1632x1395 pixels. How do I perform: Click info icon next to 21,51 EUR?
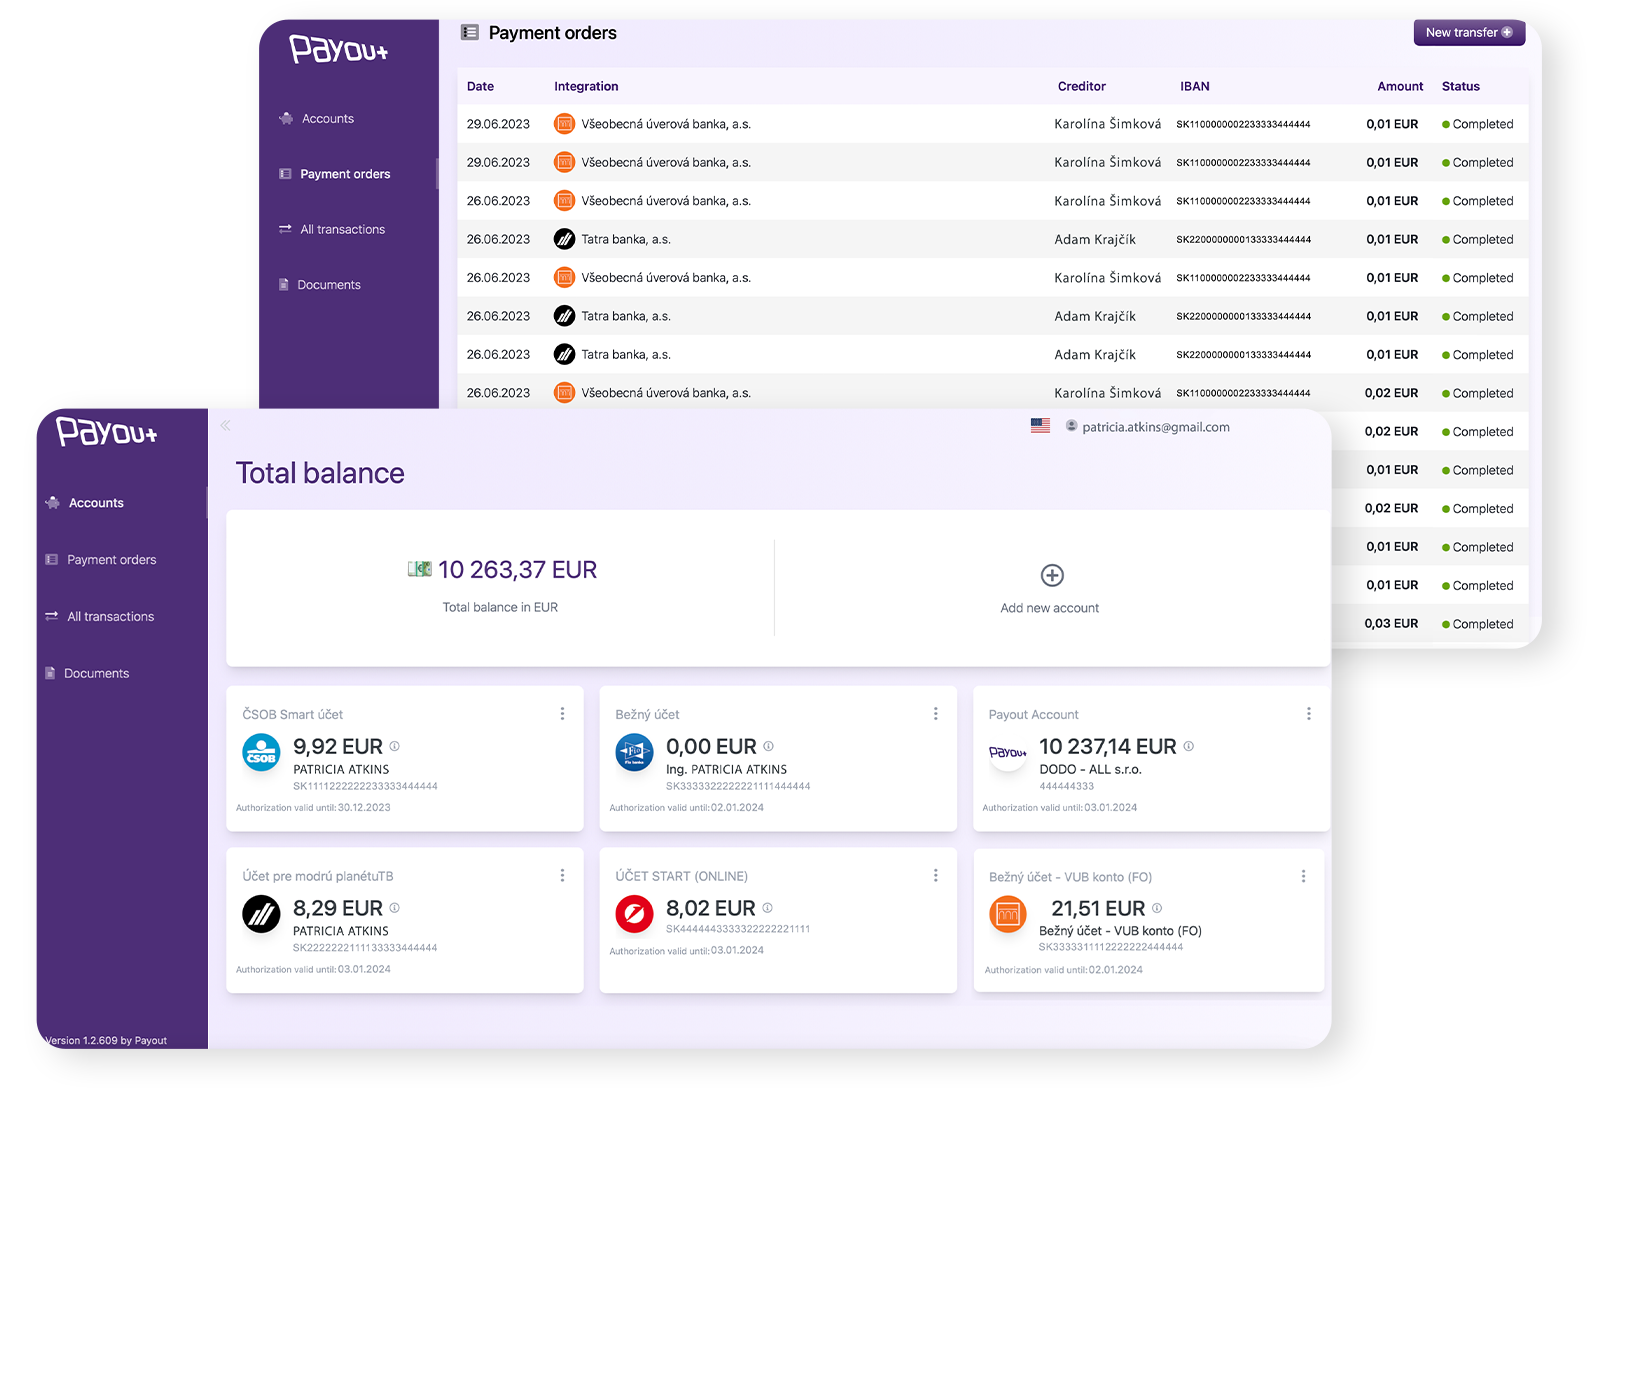pos(1157,908)
